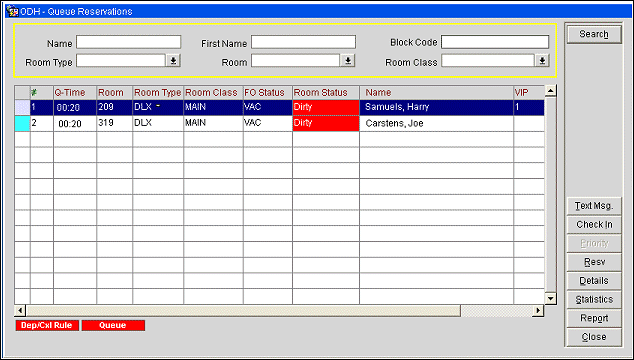634x360 pixels.
Task: Close the Queue Reservations window
Action: tap(594, 337)
